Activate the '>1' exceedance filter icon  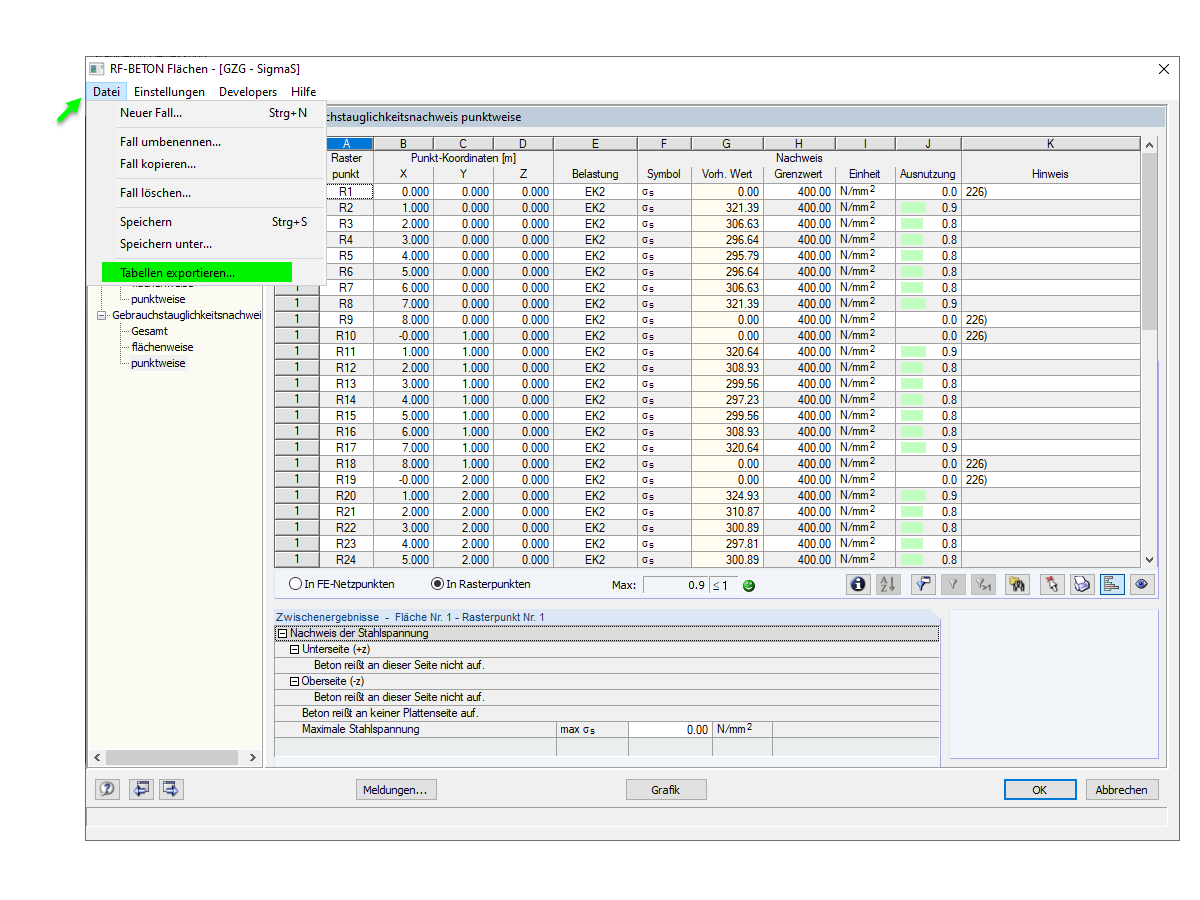coord(983,584)
